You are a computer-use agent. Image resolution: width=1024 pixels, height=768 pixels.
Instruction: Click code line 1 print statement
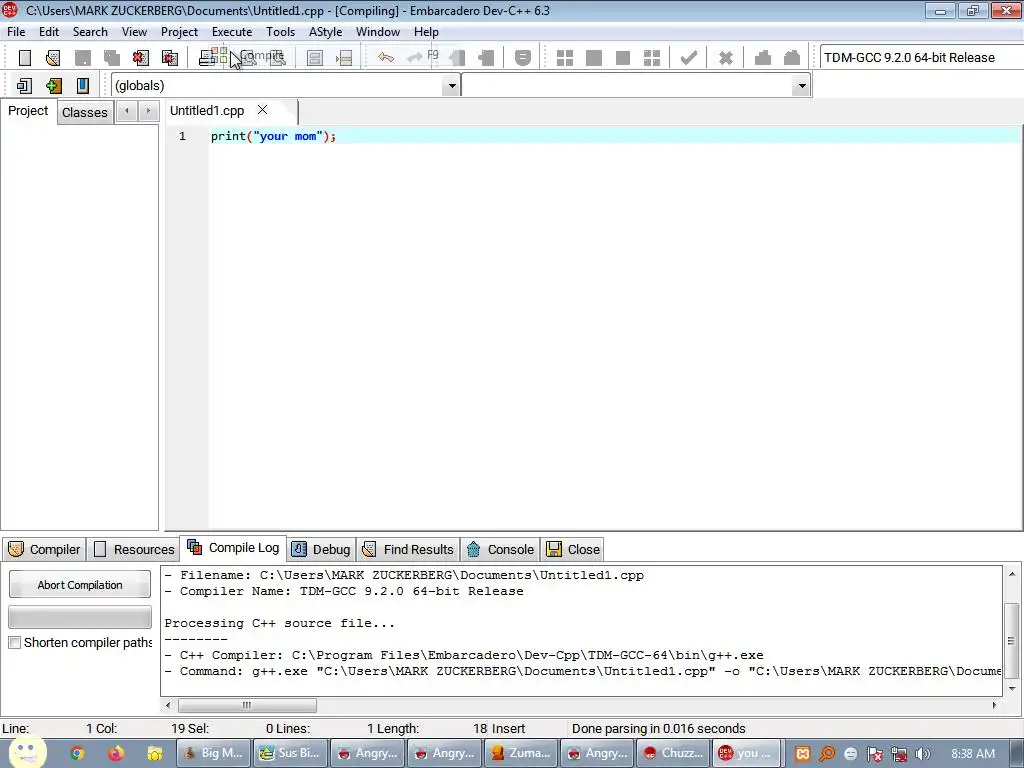(273, 136)
